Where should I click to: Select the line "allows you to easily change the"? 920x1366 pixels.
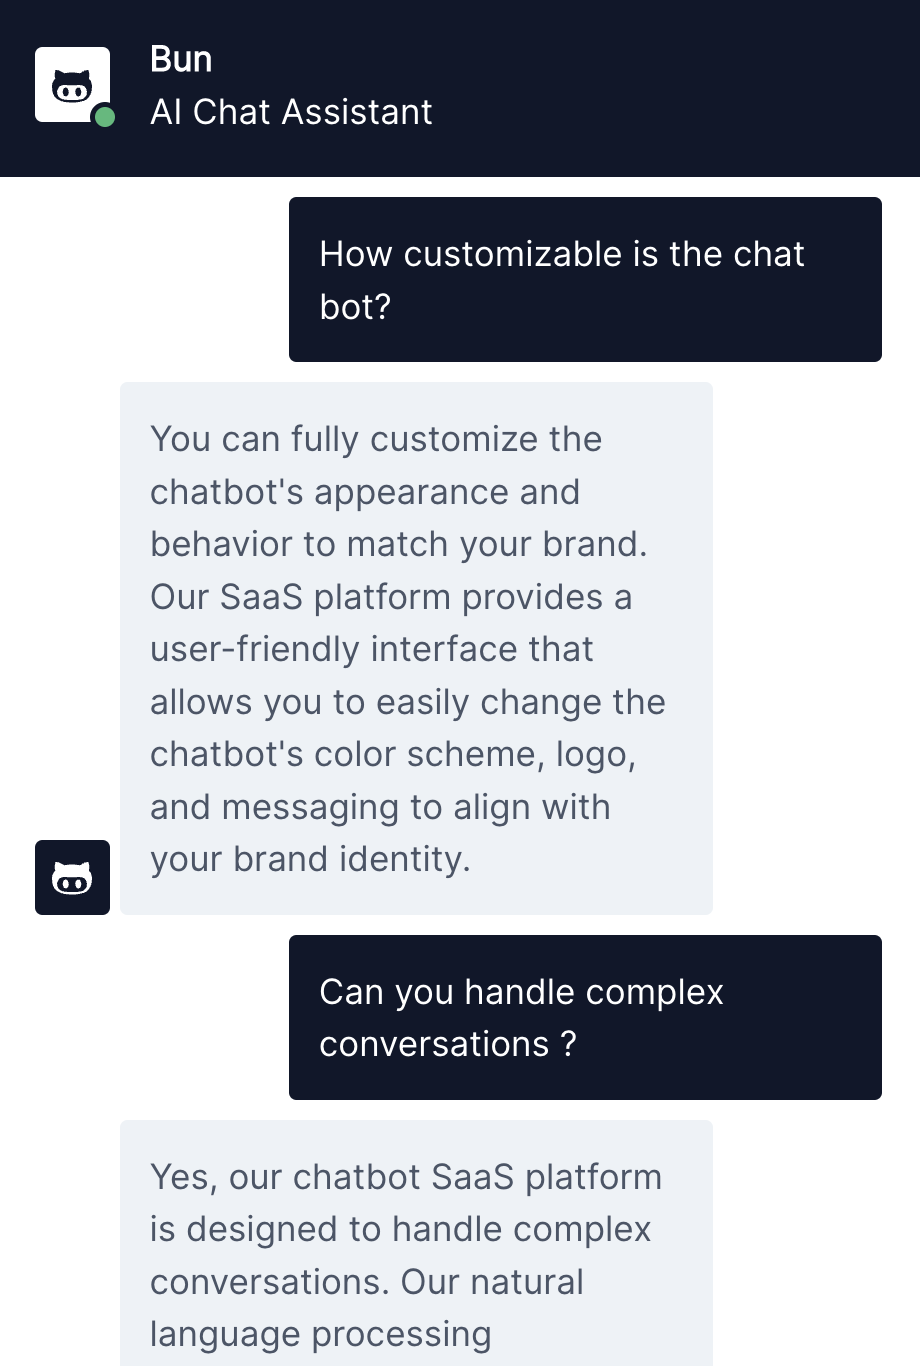pos(408,702)
